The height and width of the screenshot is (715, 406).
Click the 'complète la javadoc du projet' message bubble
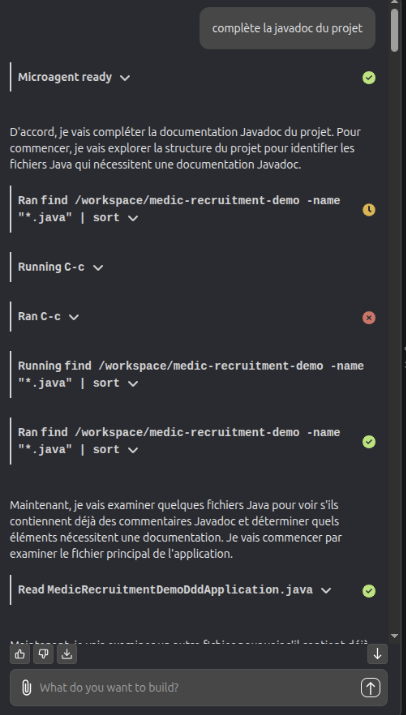(287, 28)
